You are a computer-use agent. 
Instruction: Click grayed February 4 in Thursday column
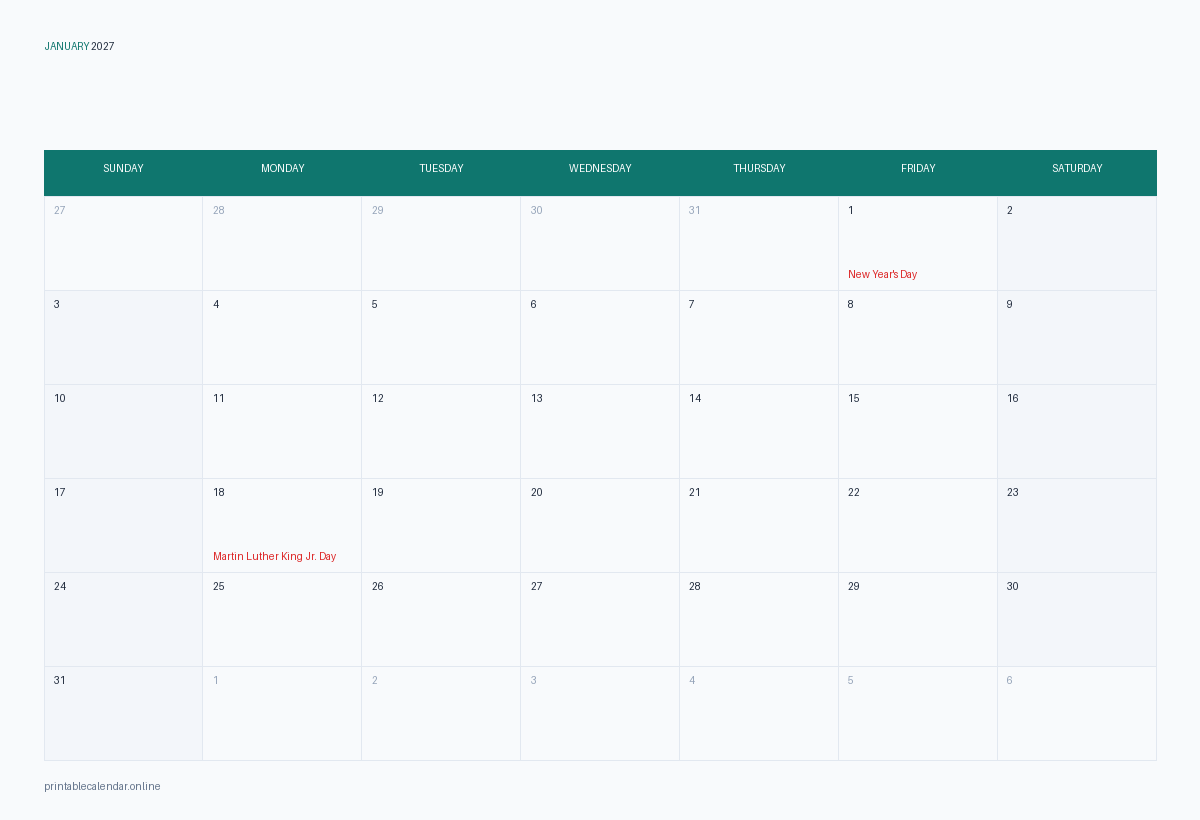point(692,681)
